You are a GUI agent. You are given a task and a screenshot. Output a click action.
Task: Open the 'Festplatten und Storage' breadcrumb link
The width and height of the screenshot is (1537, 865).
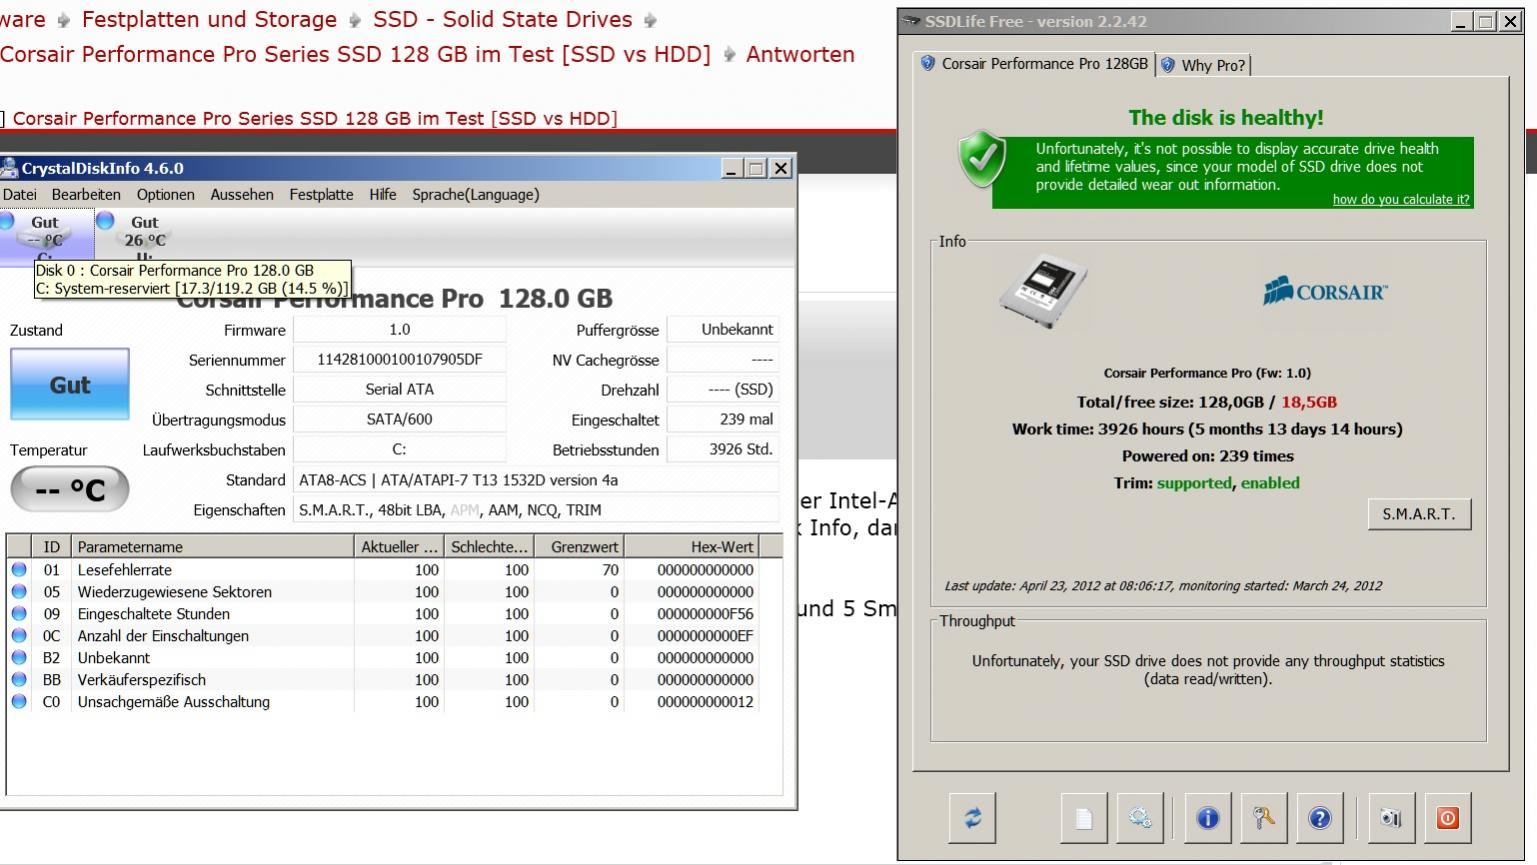[x=209, y=20]
